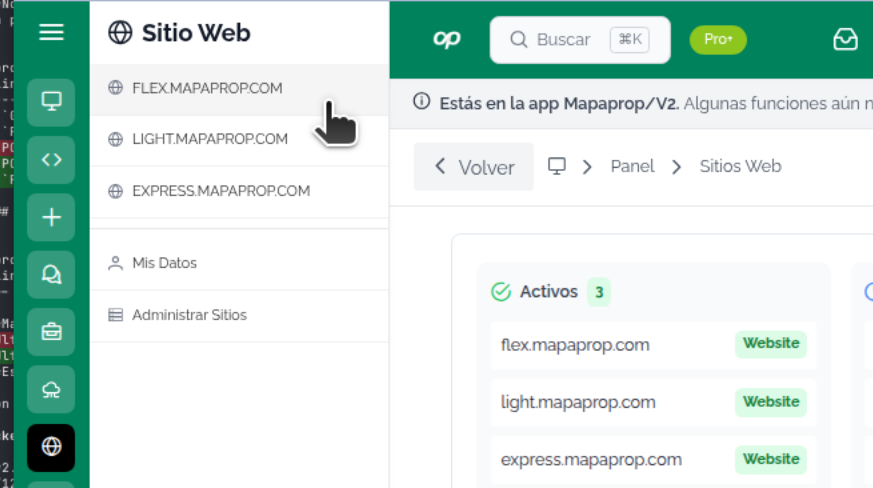The width and height of the screenshot is (873, 488).
Task: Click globe icon beside FLEX.MAPAPROP.COM
Action: pyautogui.click(x=115, y=88)
